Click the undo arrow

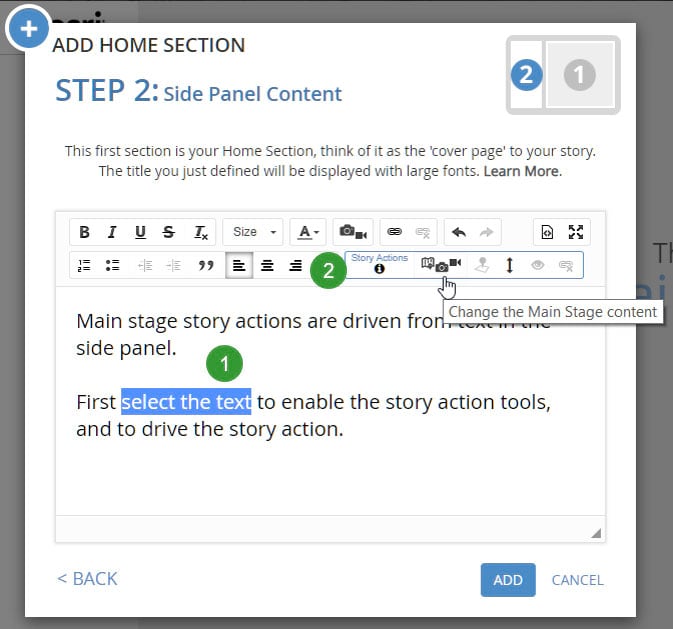459,232
